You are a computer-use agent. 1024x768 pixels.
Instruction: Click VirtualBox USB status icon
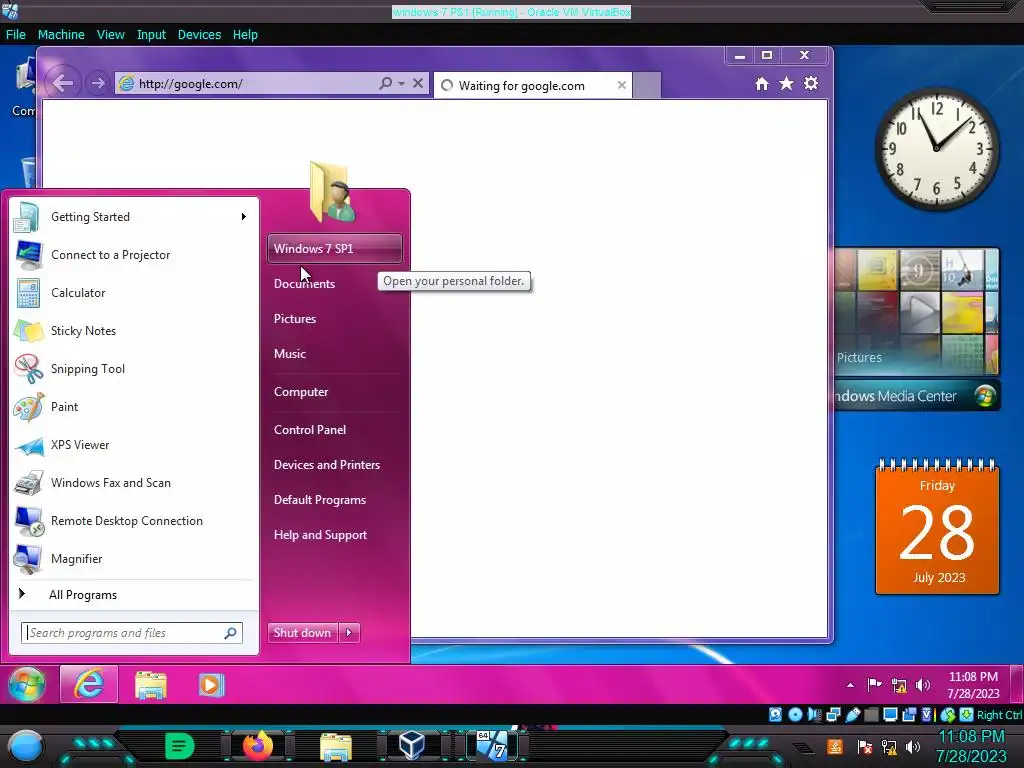[852, 714]
